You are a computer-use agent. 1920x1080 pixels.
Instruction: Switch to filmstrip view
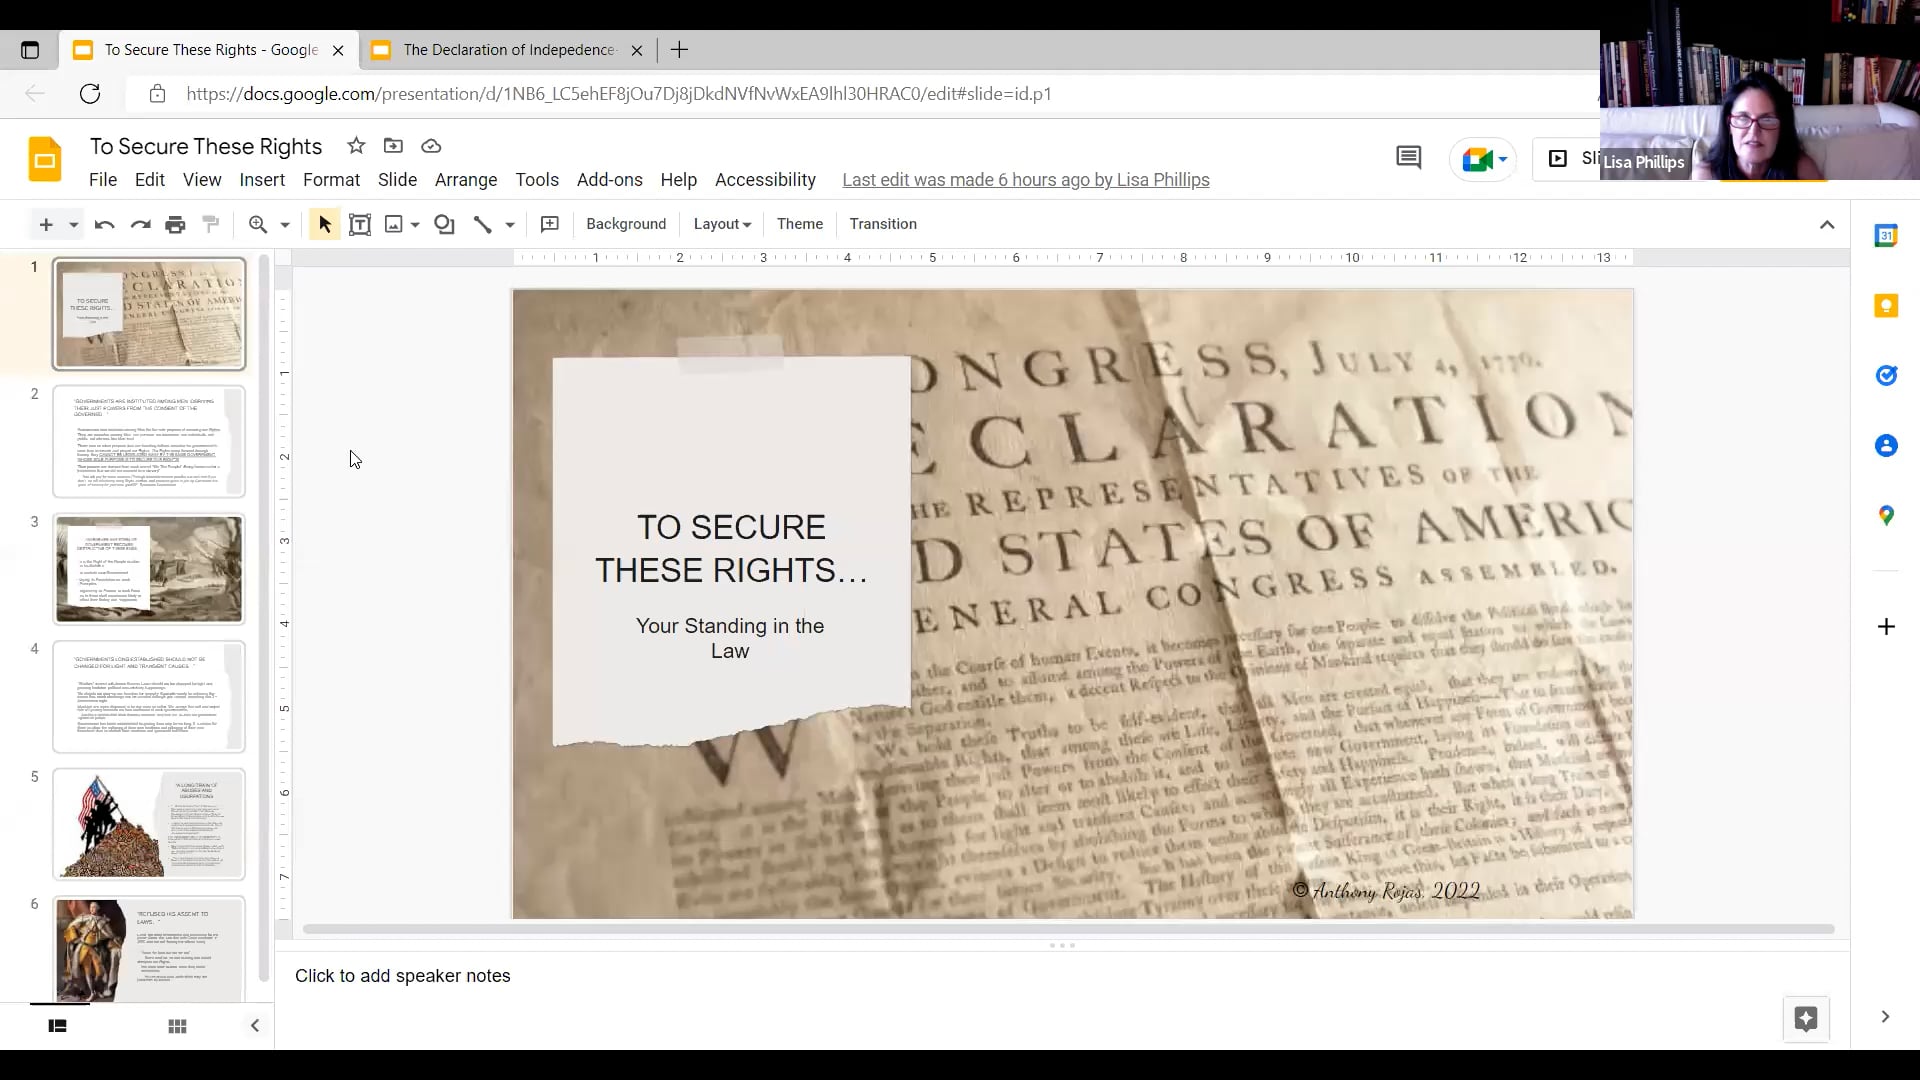pyautogui.click(x=58, y=1026)
